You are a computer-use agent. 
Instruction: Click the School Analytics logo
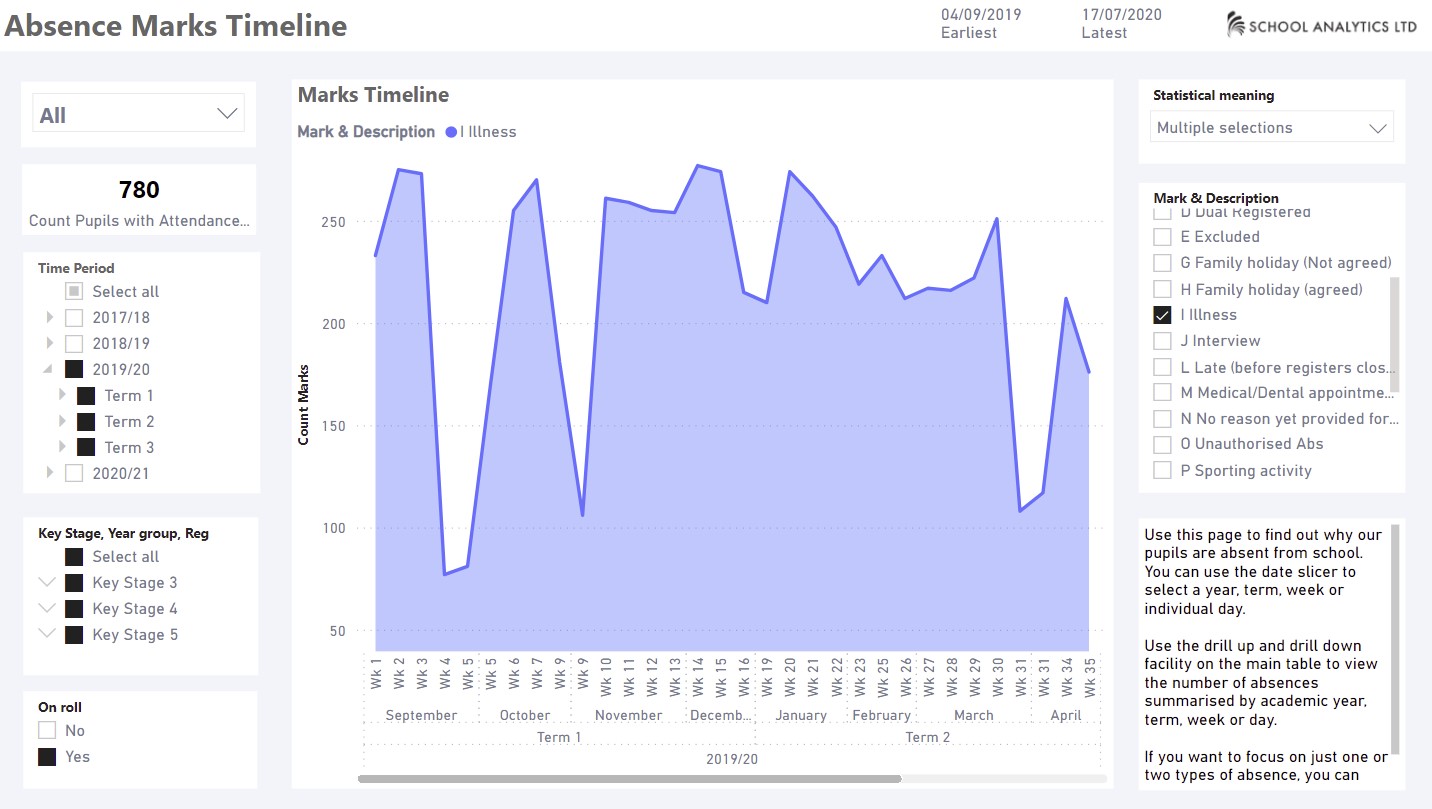point(1321,25)
